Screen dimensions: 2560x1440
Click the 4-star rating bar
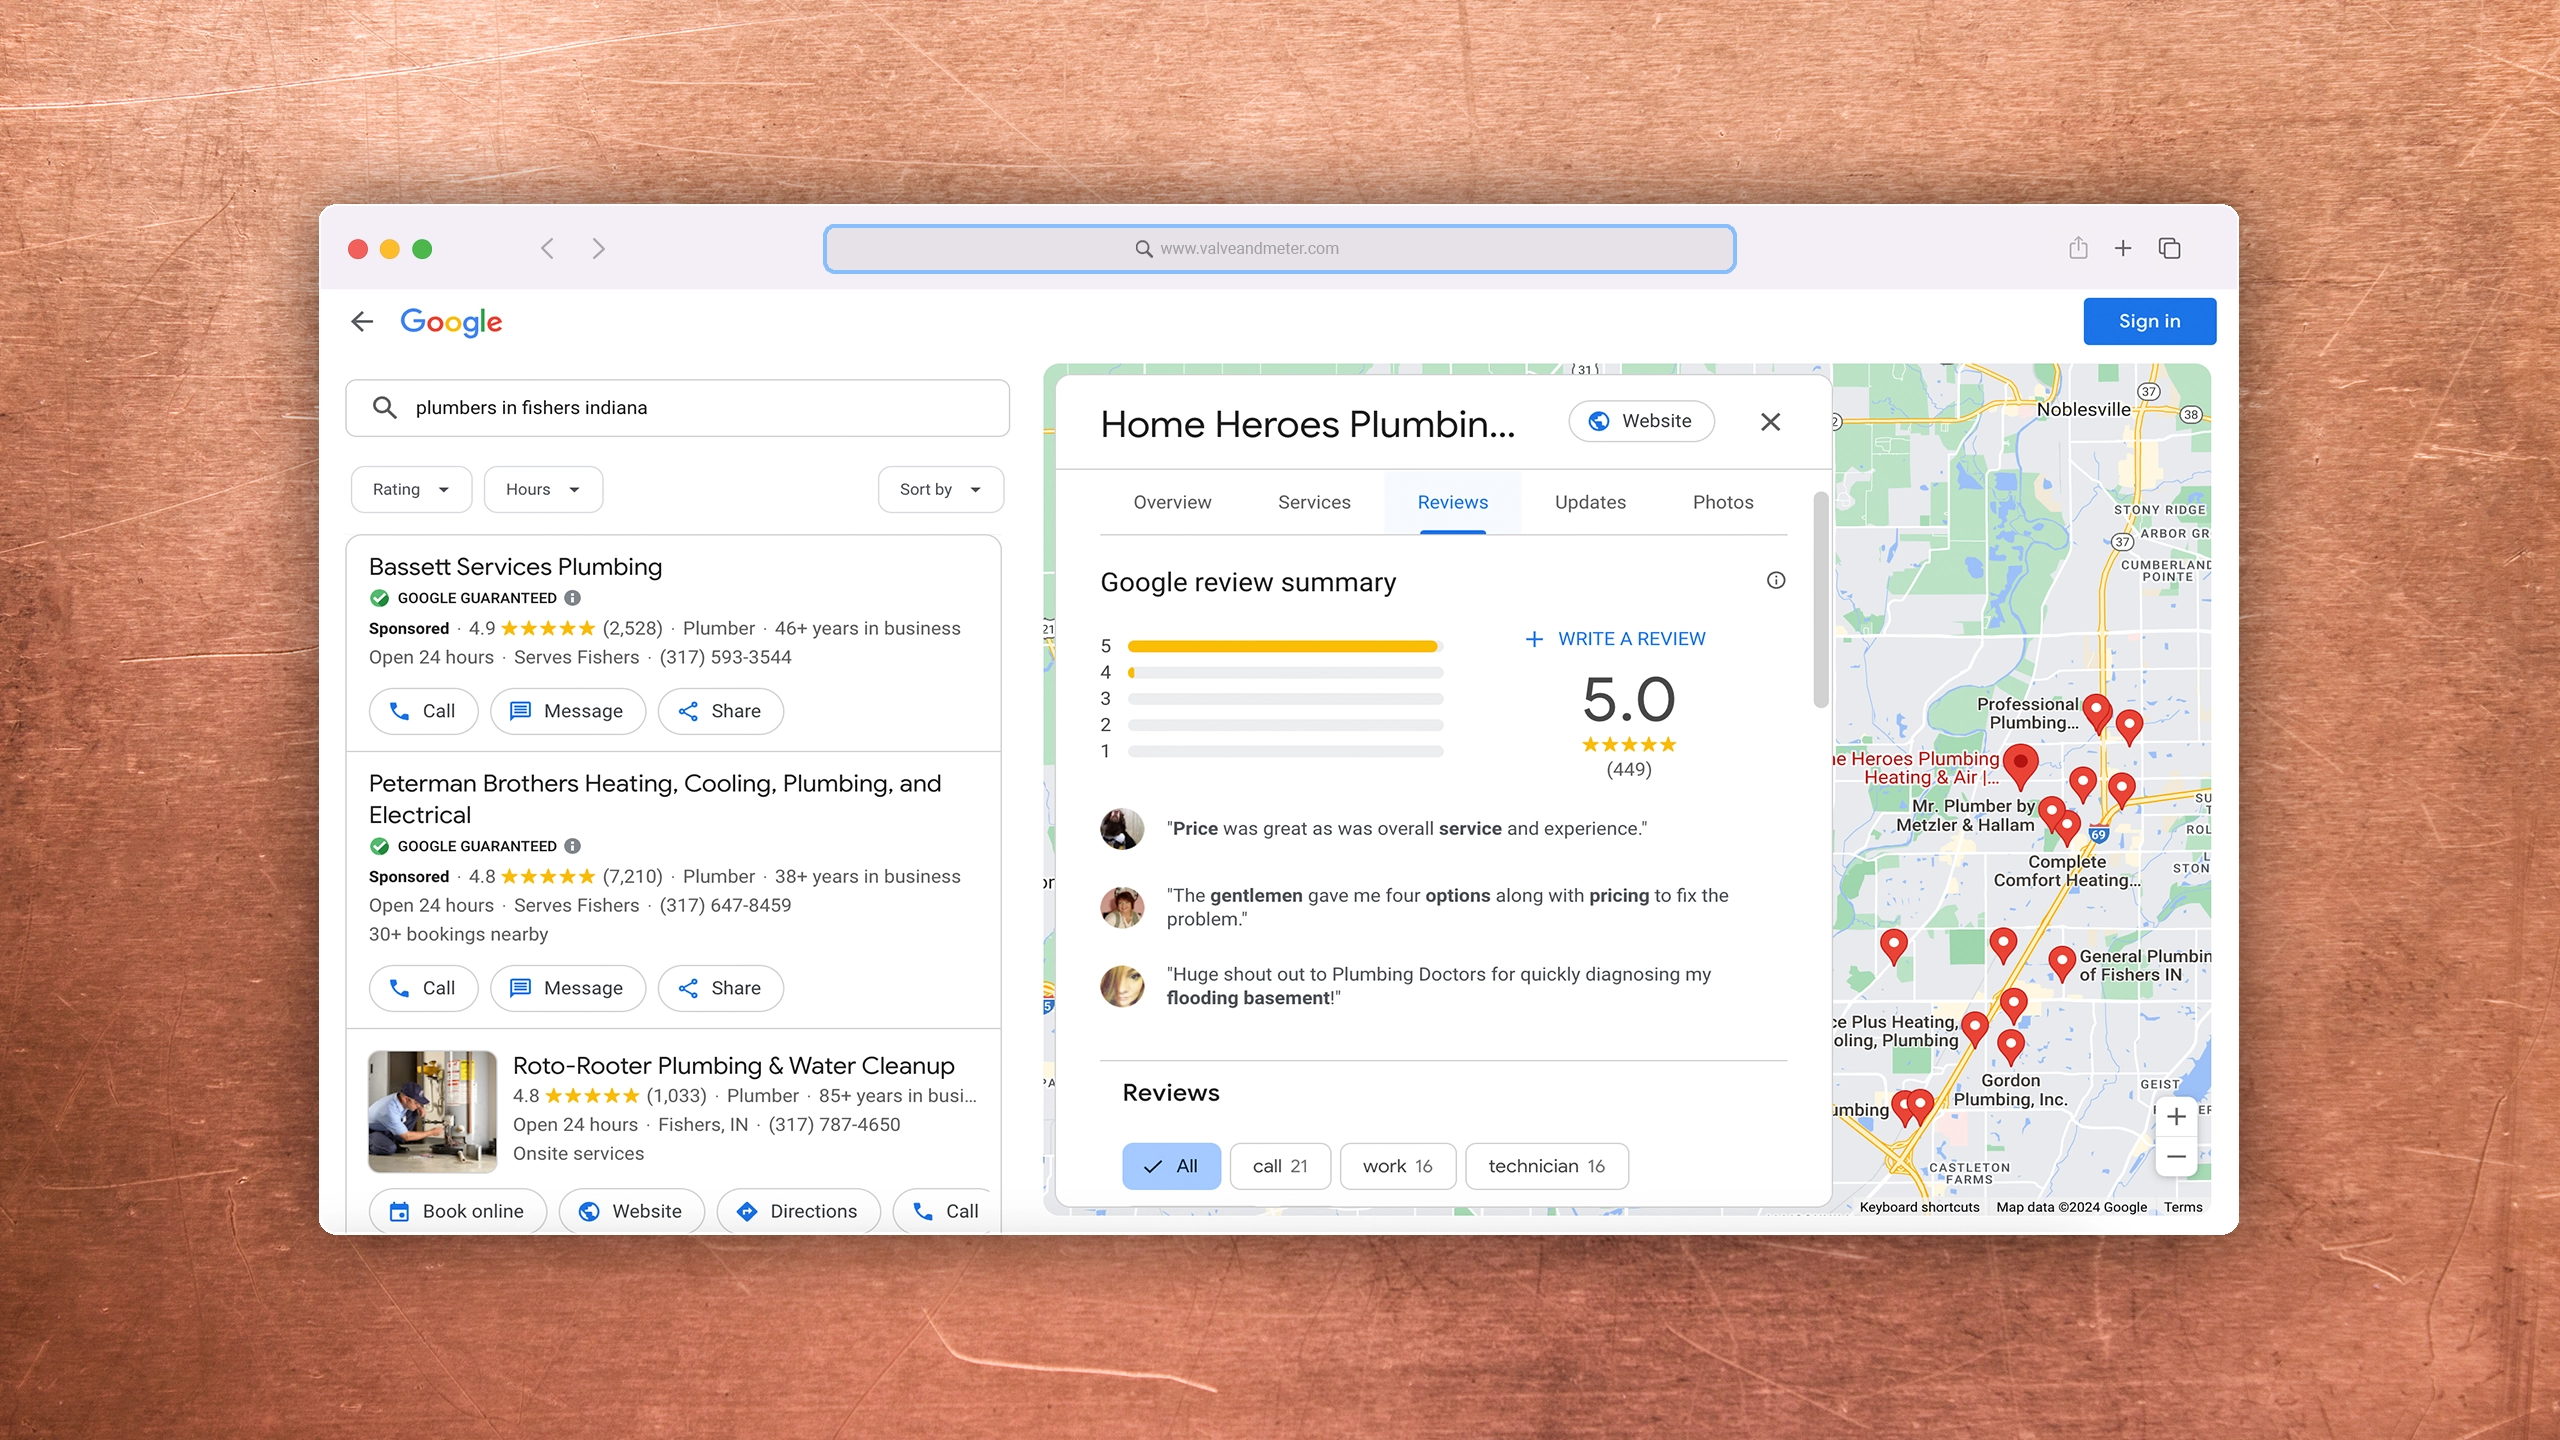[1285, 672]
